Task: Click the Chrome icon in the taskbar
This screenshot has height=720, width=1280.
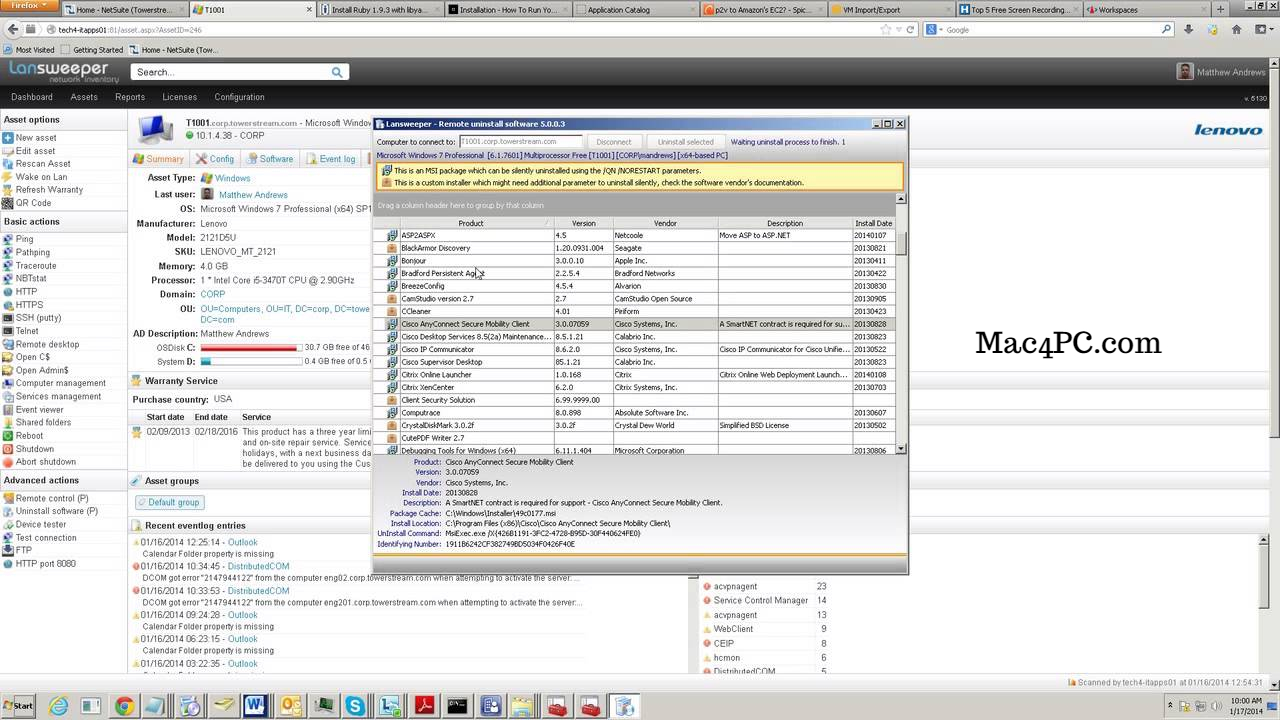Action: pos(124,707)
